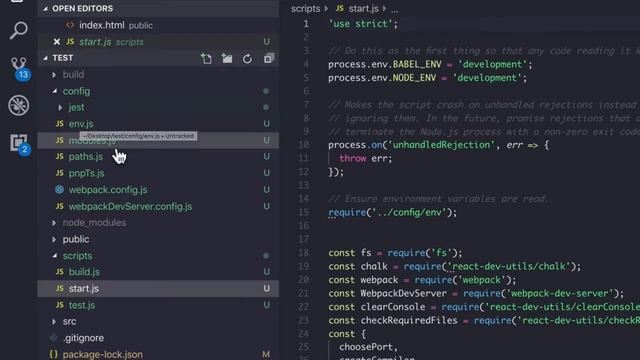Collapse all folders in explorer
640x360 pixels.
pyautogui.click(x=268, y=58)
